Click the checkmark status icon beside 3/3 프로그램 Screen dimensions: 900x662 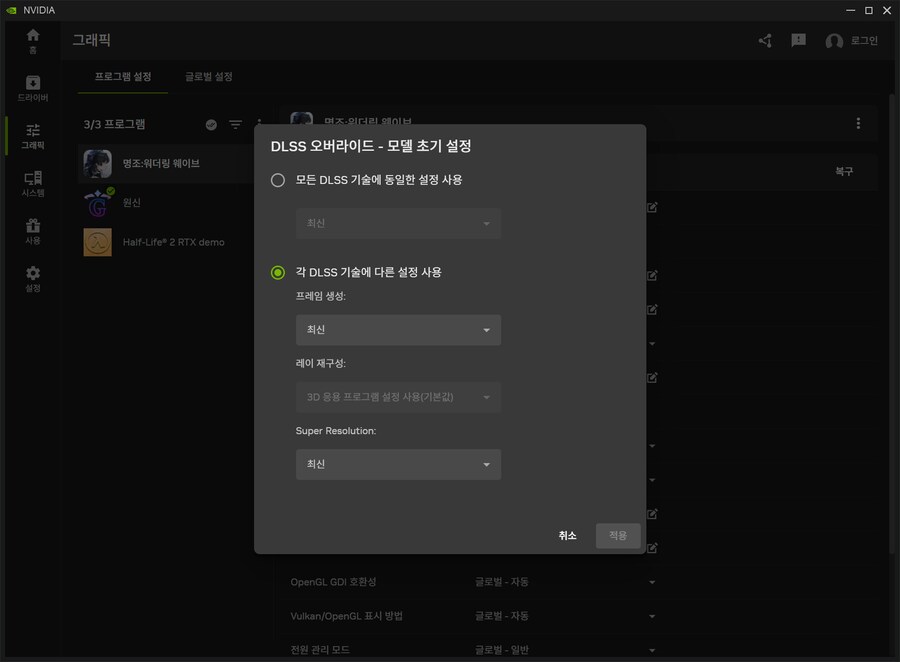(x=211, y=125)
